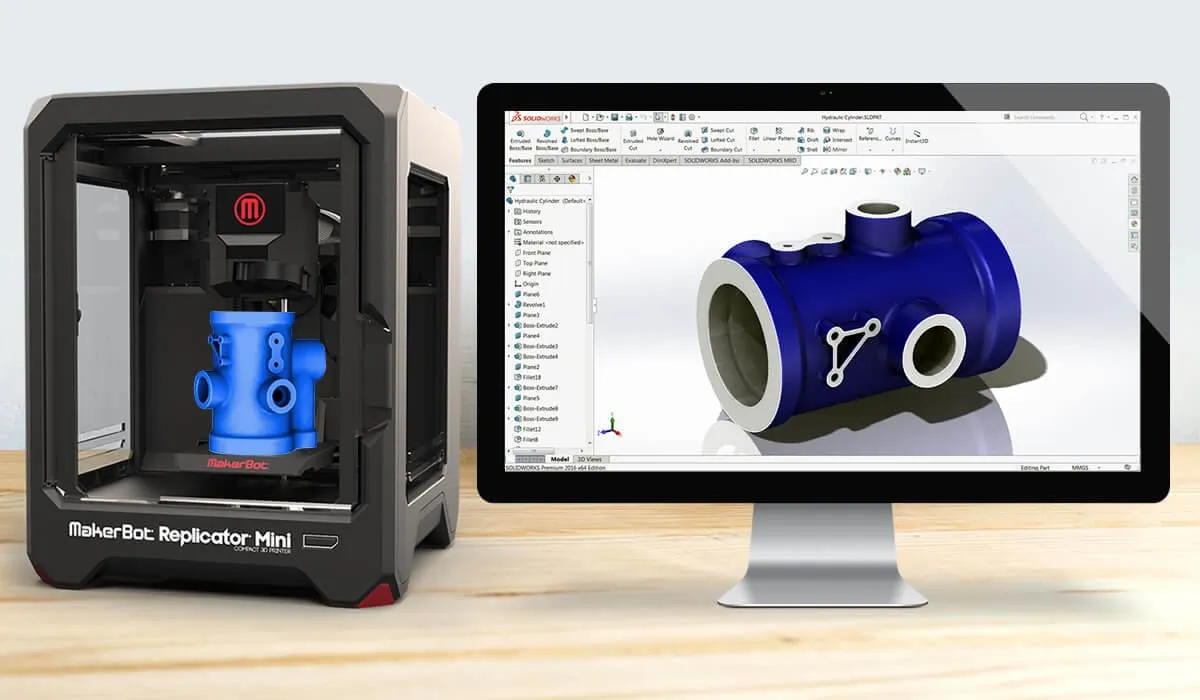Expand the Revolve1 feature node
Image resolution: width=1200 pixels, height=700 pixels.
(x=509, y=305)
